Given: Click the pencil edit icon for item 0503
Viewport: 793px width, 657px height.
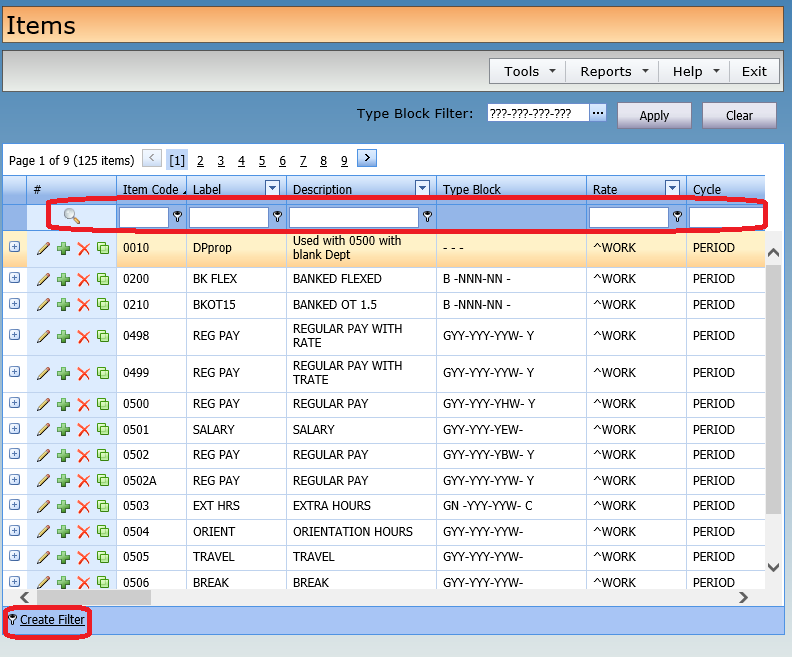Looking at the screenshot, I should pyautogui.click(x=43, y=506).
